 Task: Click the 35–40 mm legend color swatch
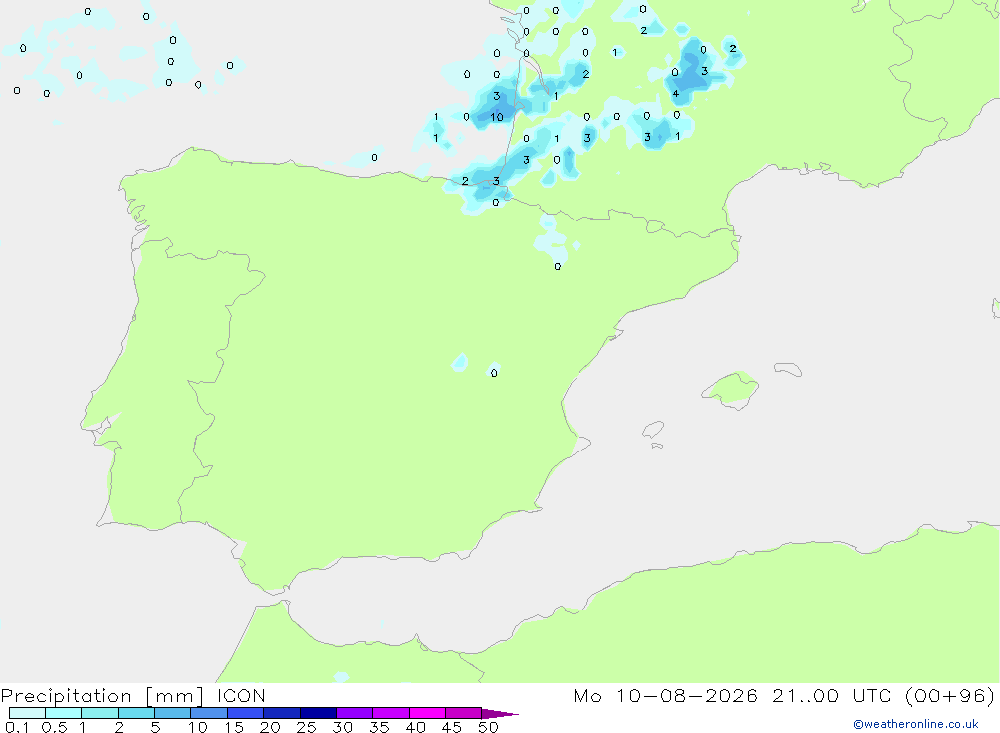coord(390,713)
